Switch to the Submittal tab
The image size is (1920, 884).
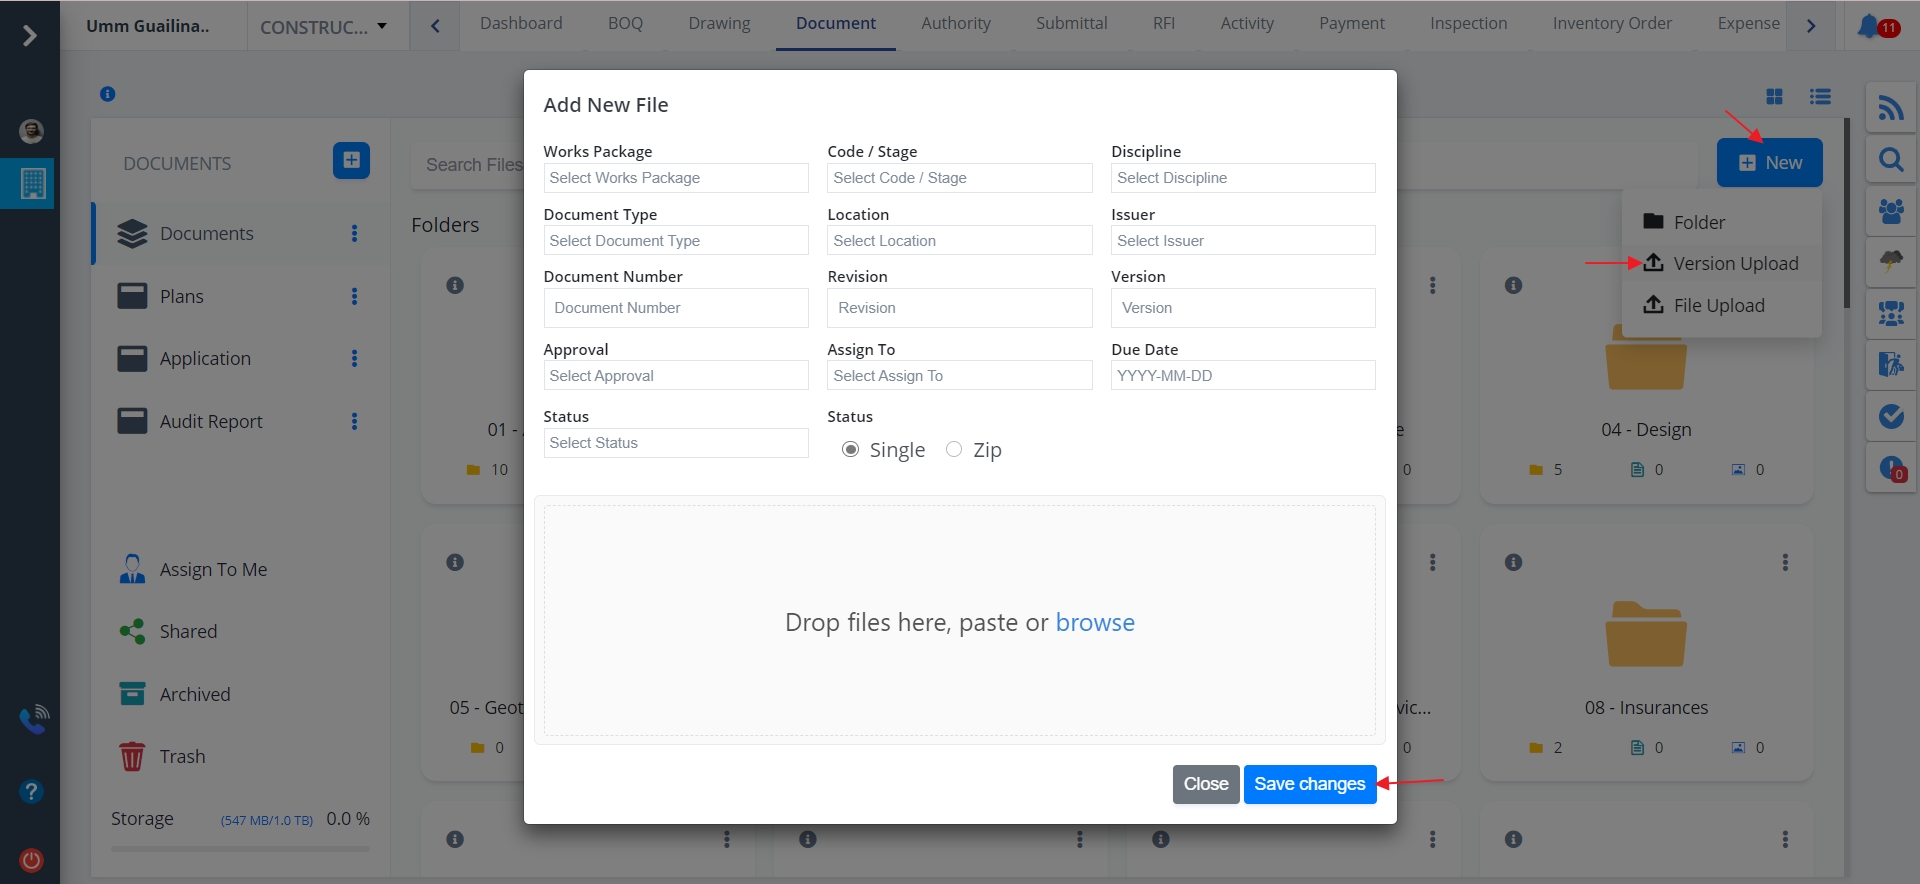[1071, 23]
